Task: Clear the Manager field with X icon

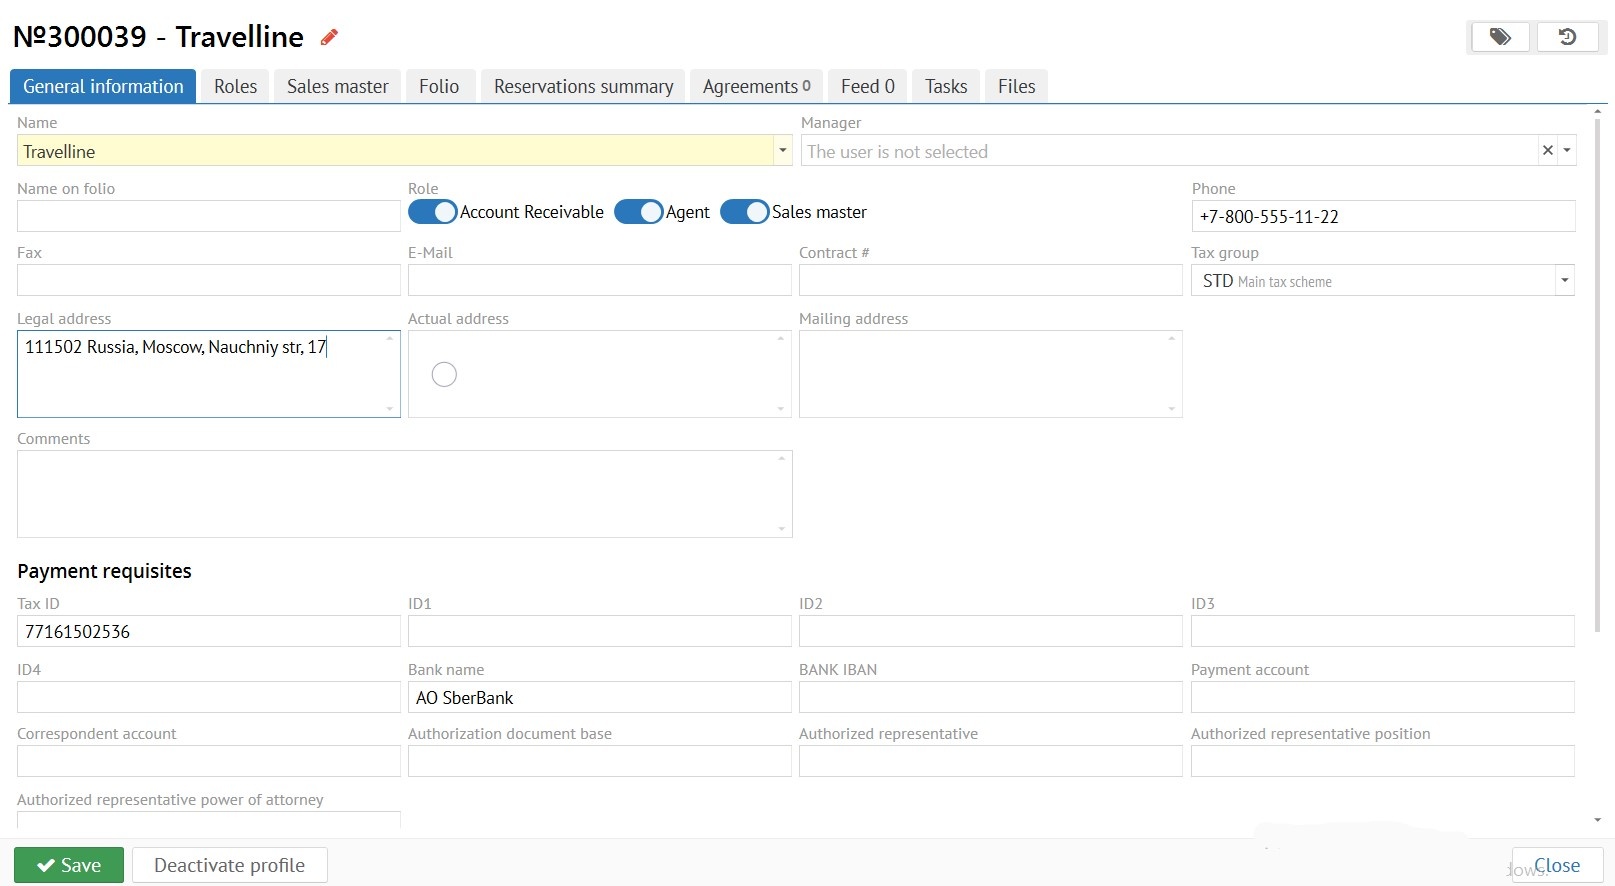Action: pyautogui.click(x=1547, y=150)
